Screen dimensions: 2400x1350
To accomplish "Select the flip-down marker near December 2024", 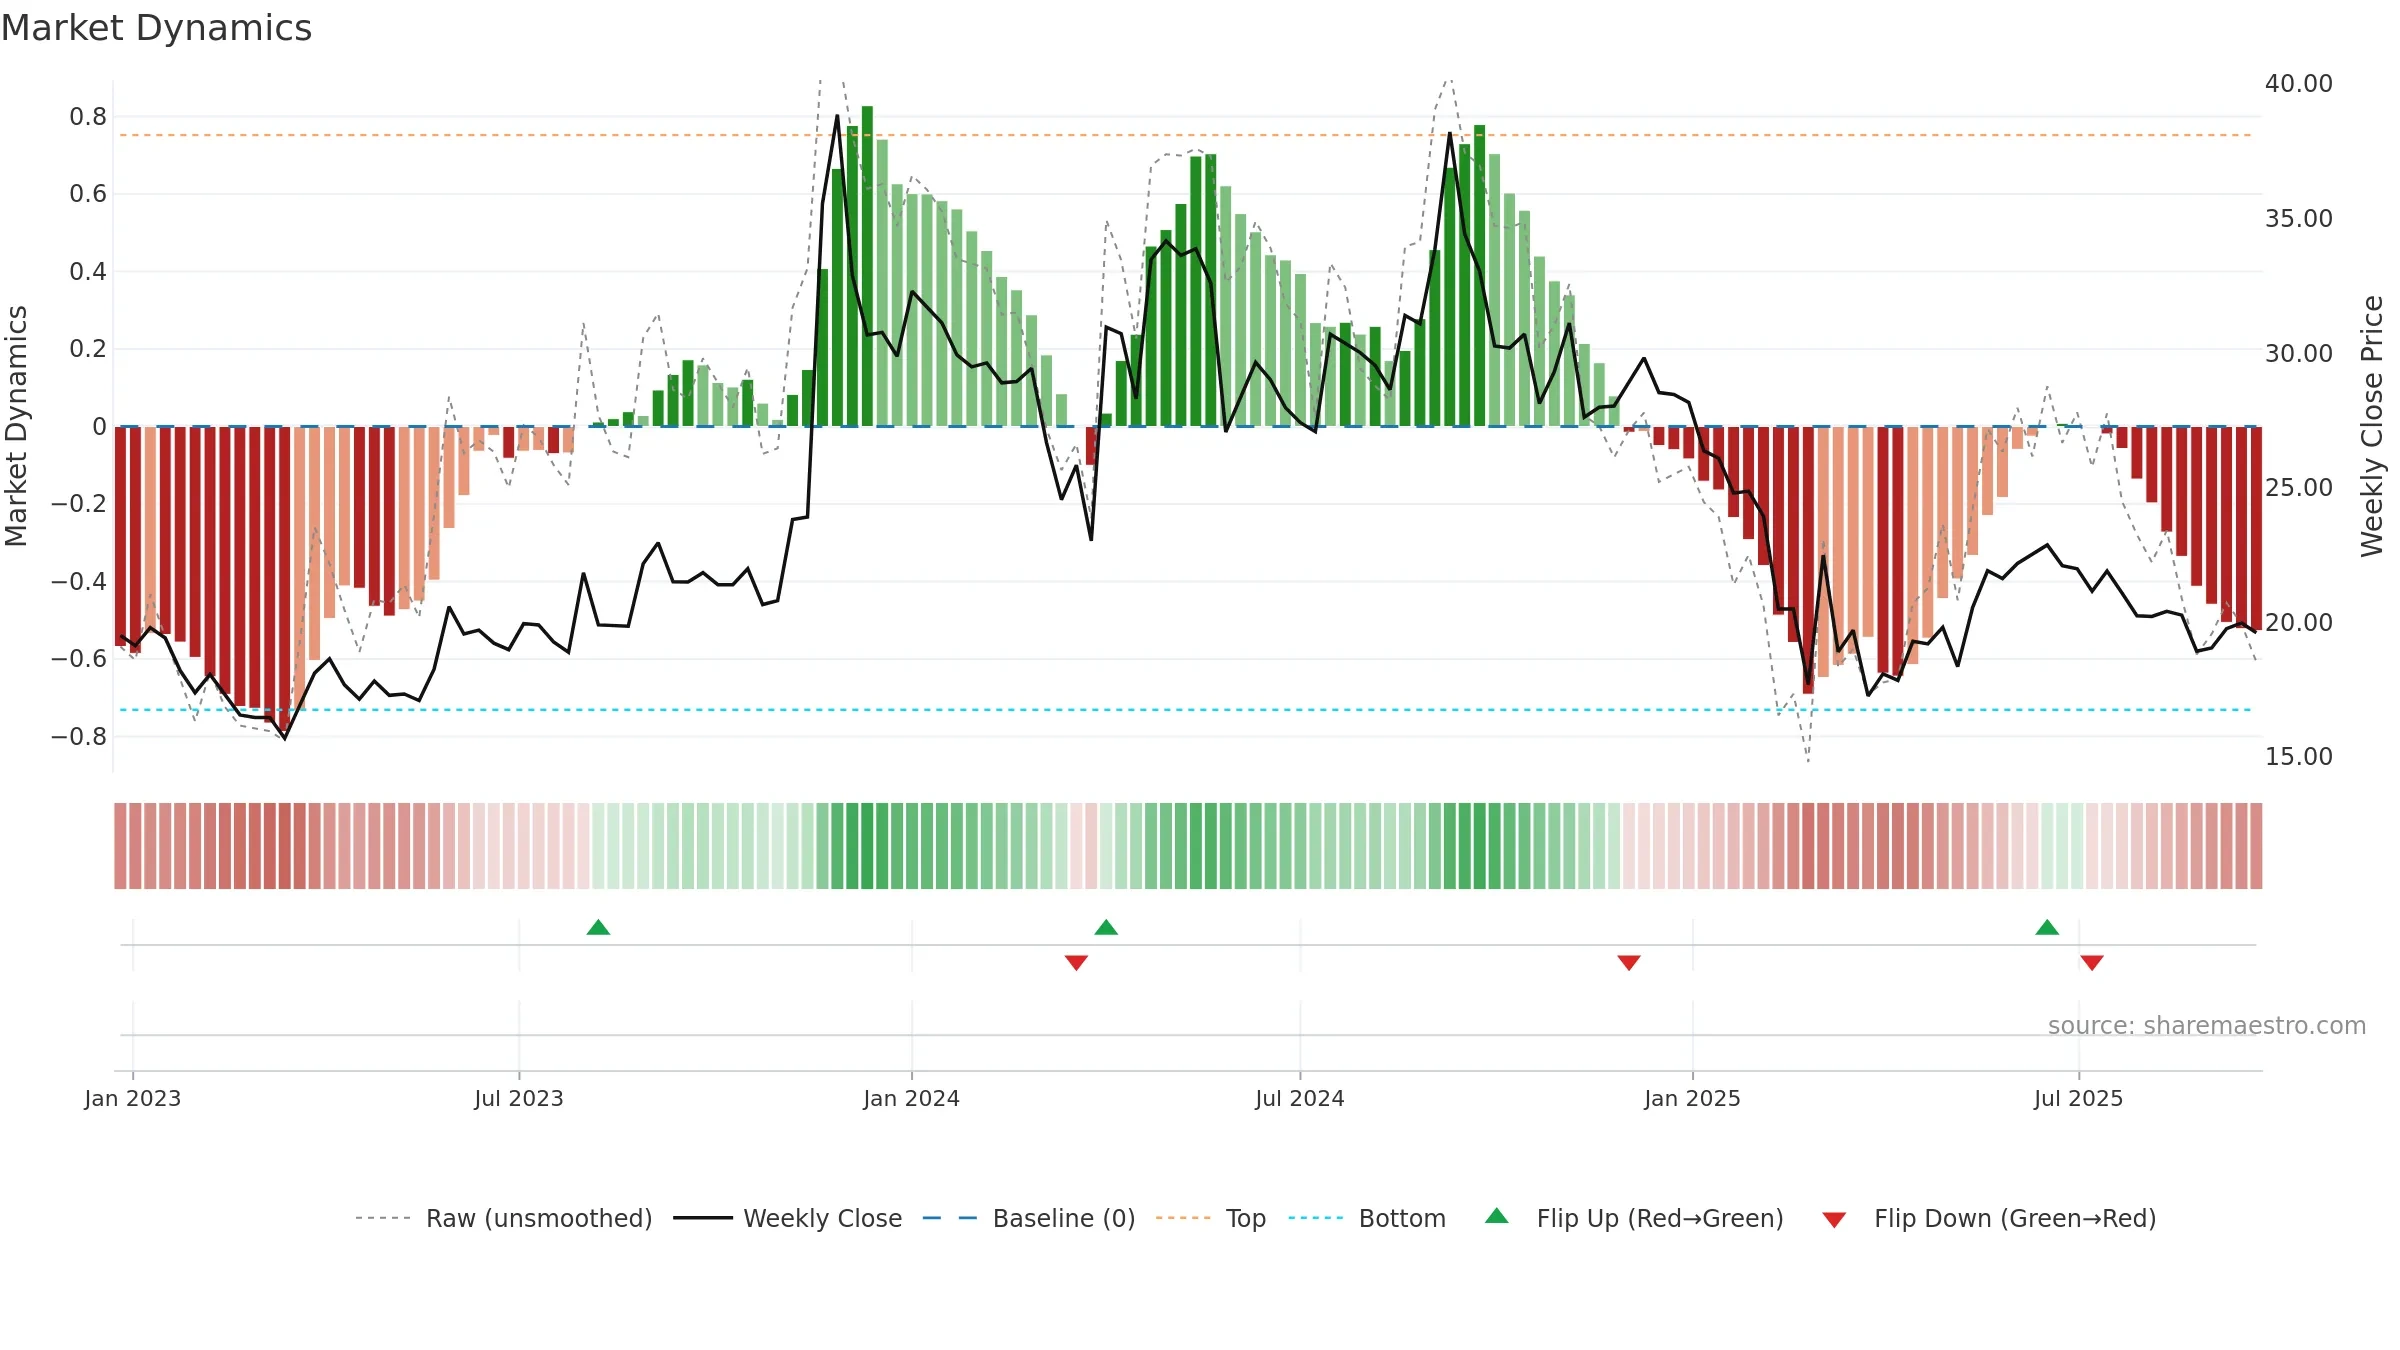I will (1629, 963).
